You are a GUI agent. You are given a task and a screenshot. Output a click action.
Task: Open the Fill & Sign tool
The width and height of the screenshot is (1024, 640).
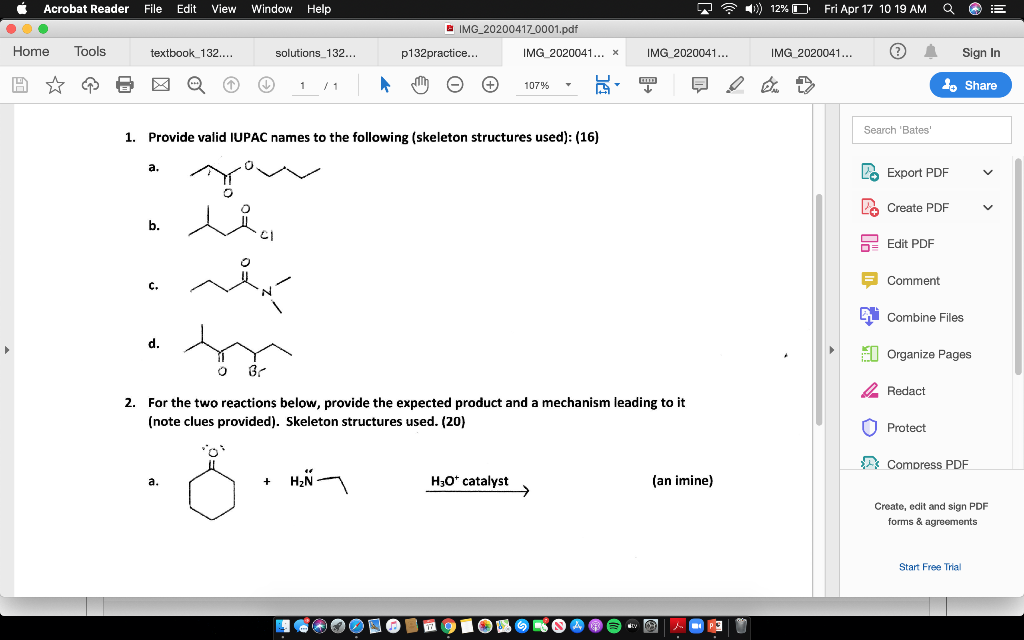[x=768, y=85]
